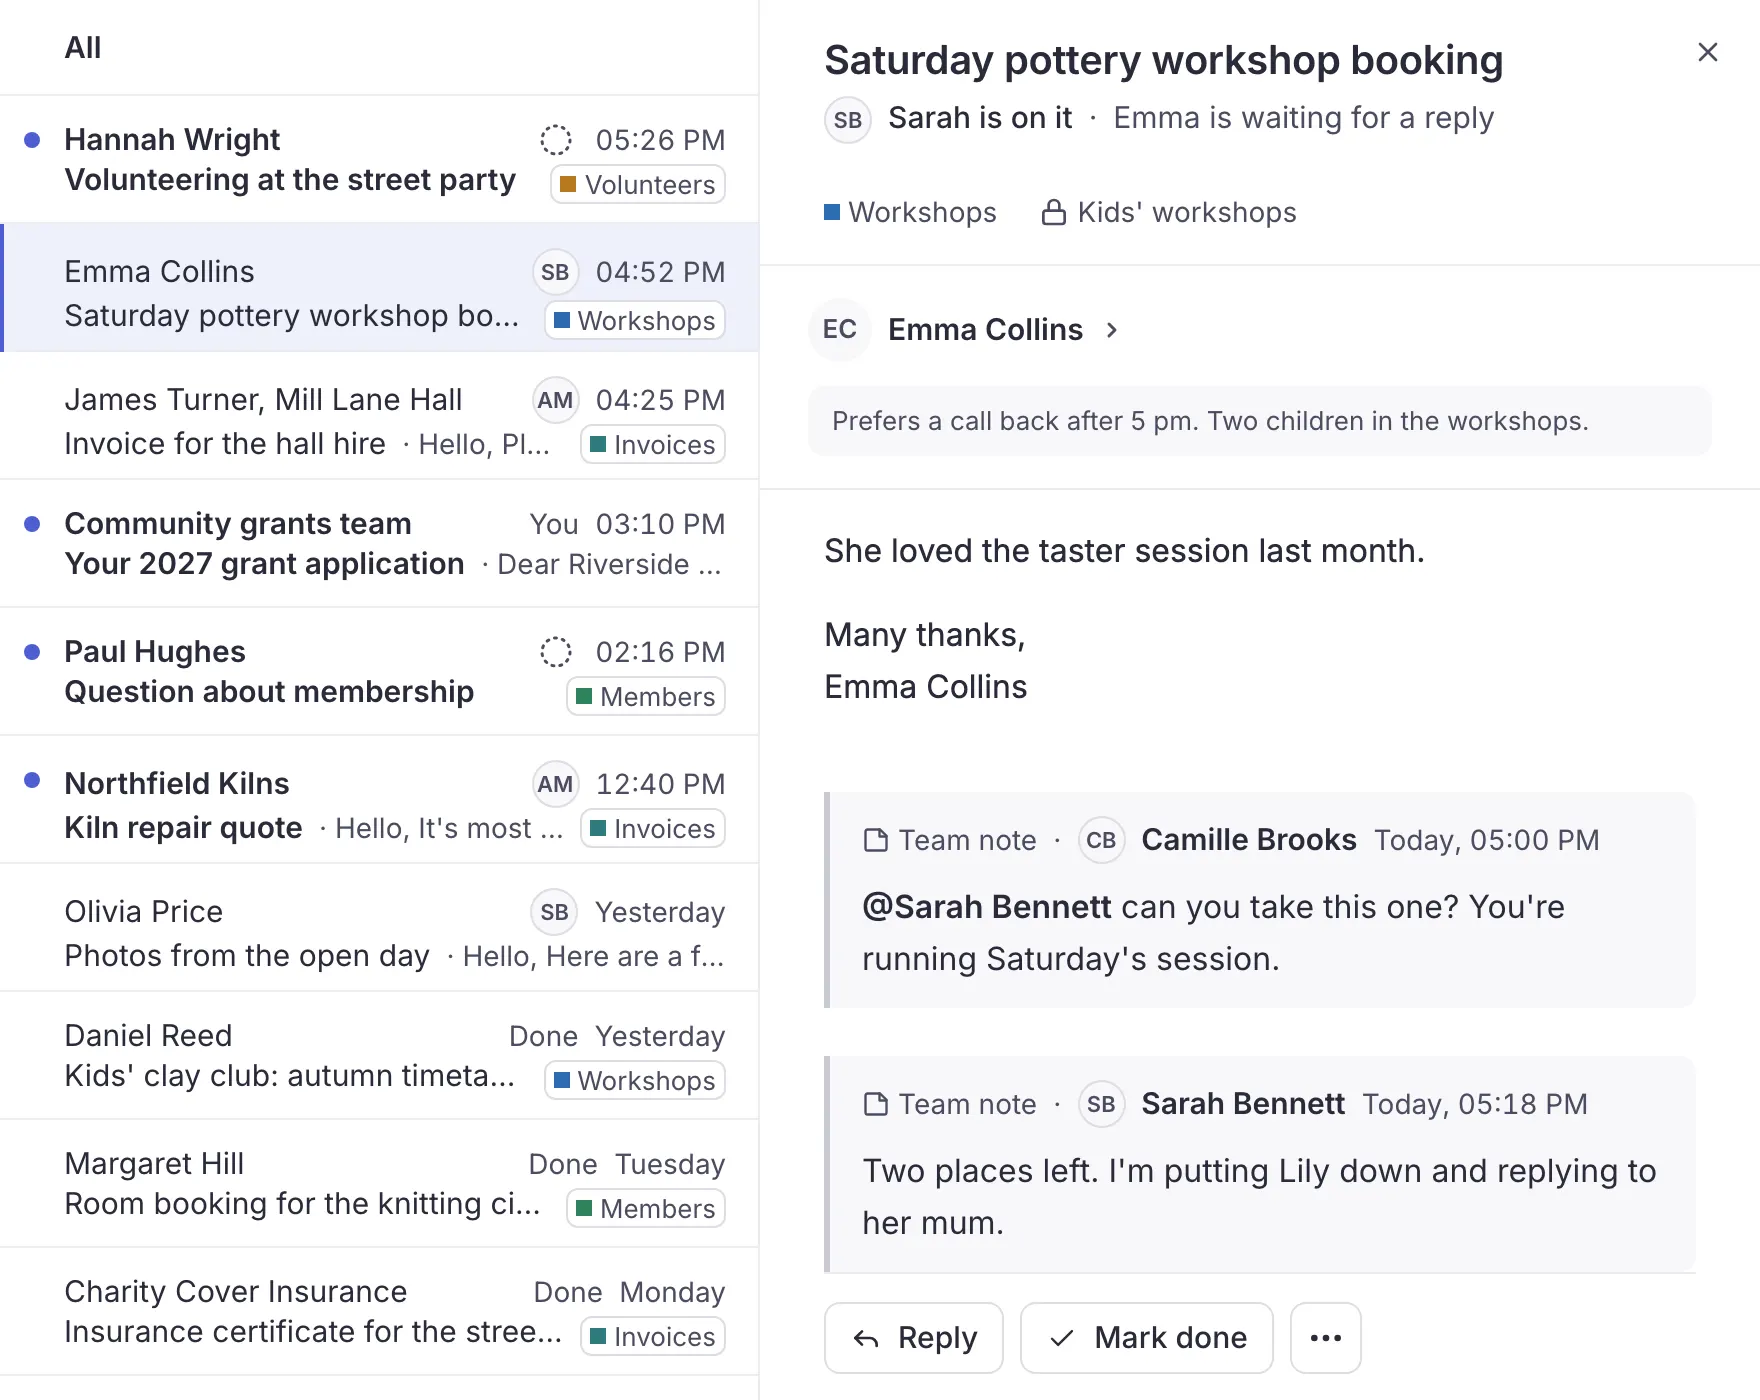Close the conversation detail panel
This screenshot has height=1400, width=1760.
pyautogui.click(x=1708, y=52)
